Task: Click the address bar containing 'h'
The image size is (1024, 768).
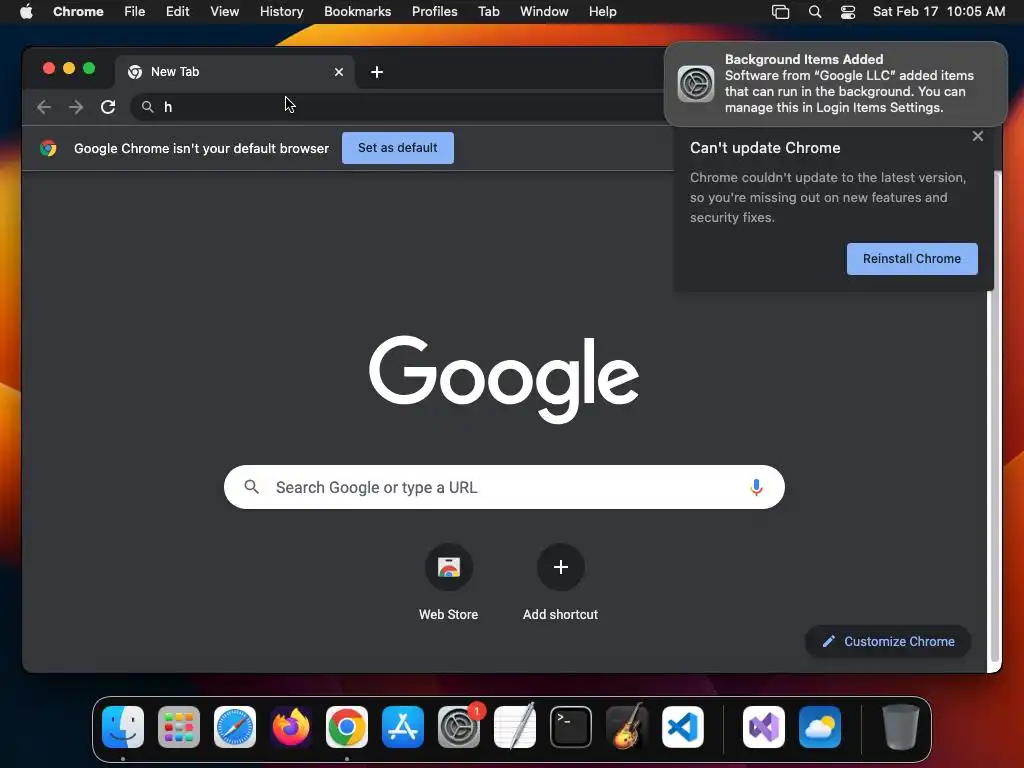Action: point(398,107)
